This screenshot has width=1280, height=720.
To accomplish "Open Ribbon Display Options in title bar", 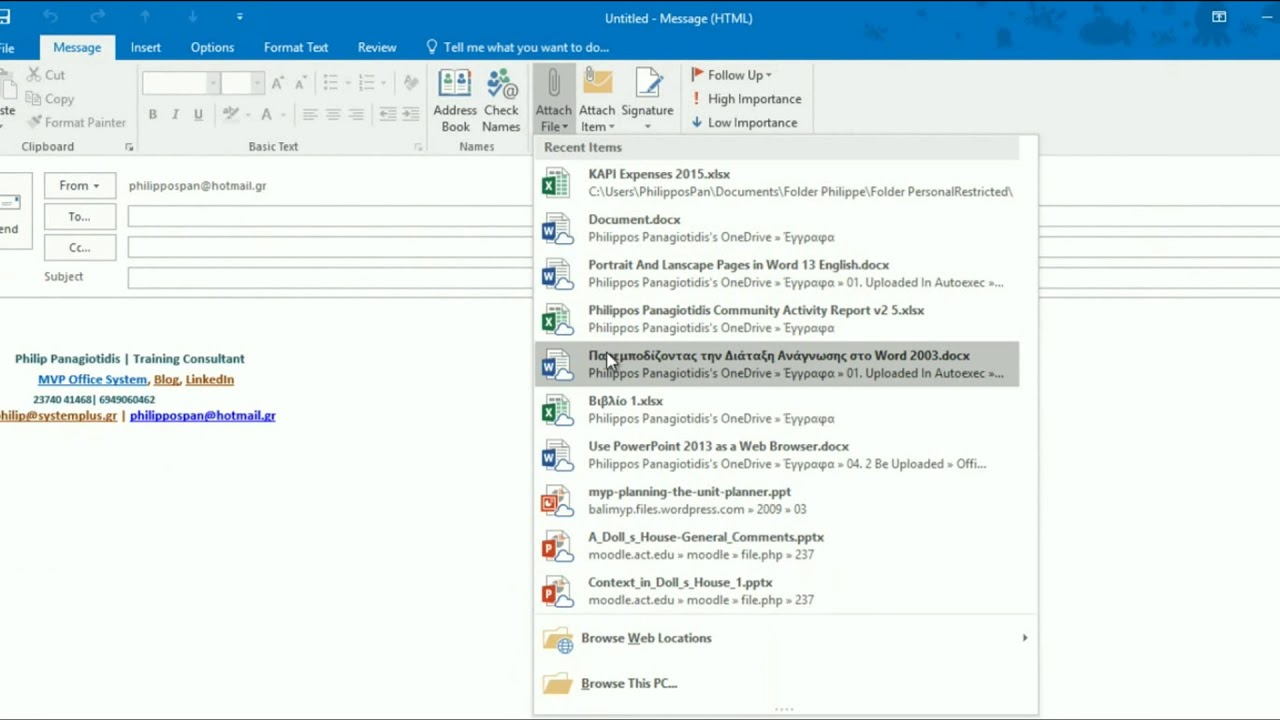I will pyautogui.click(x=1219, y=17).
